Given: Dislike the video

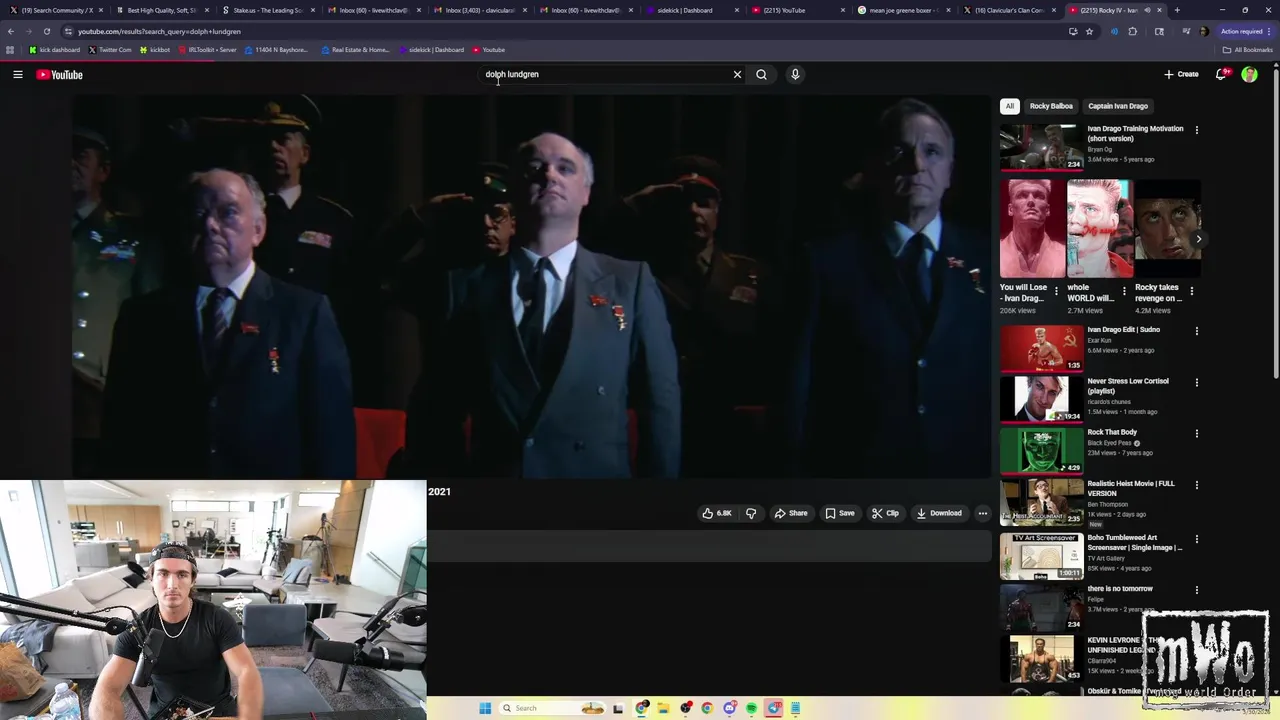Looking at the screenshot, I should [751, 513].
